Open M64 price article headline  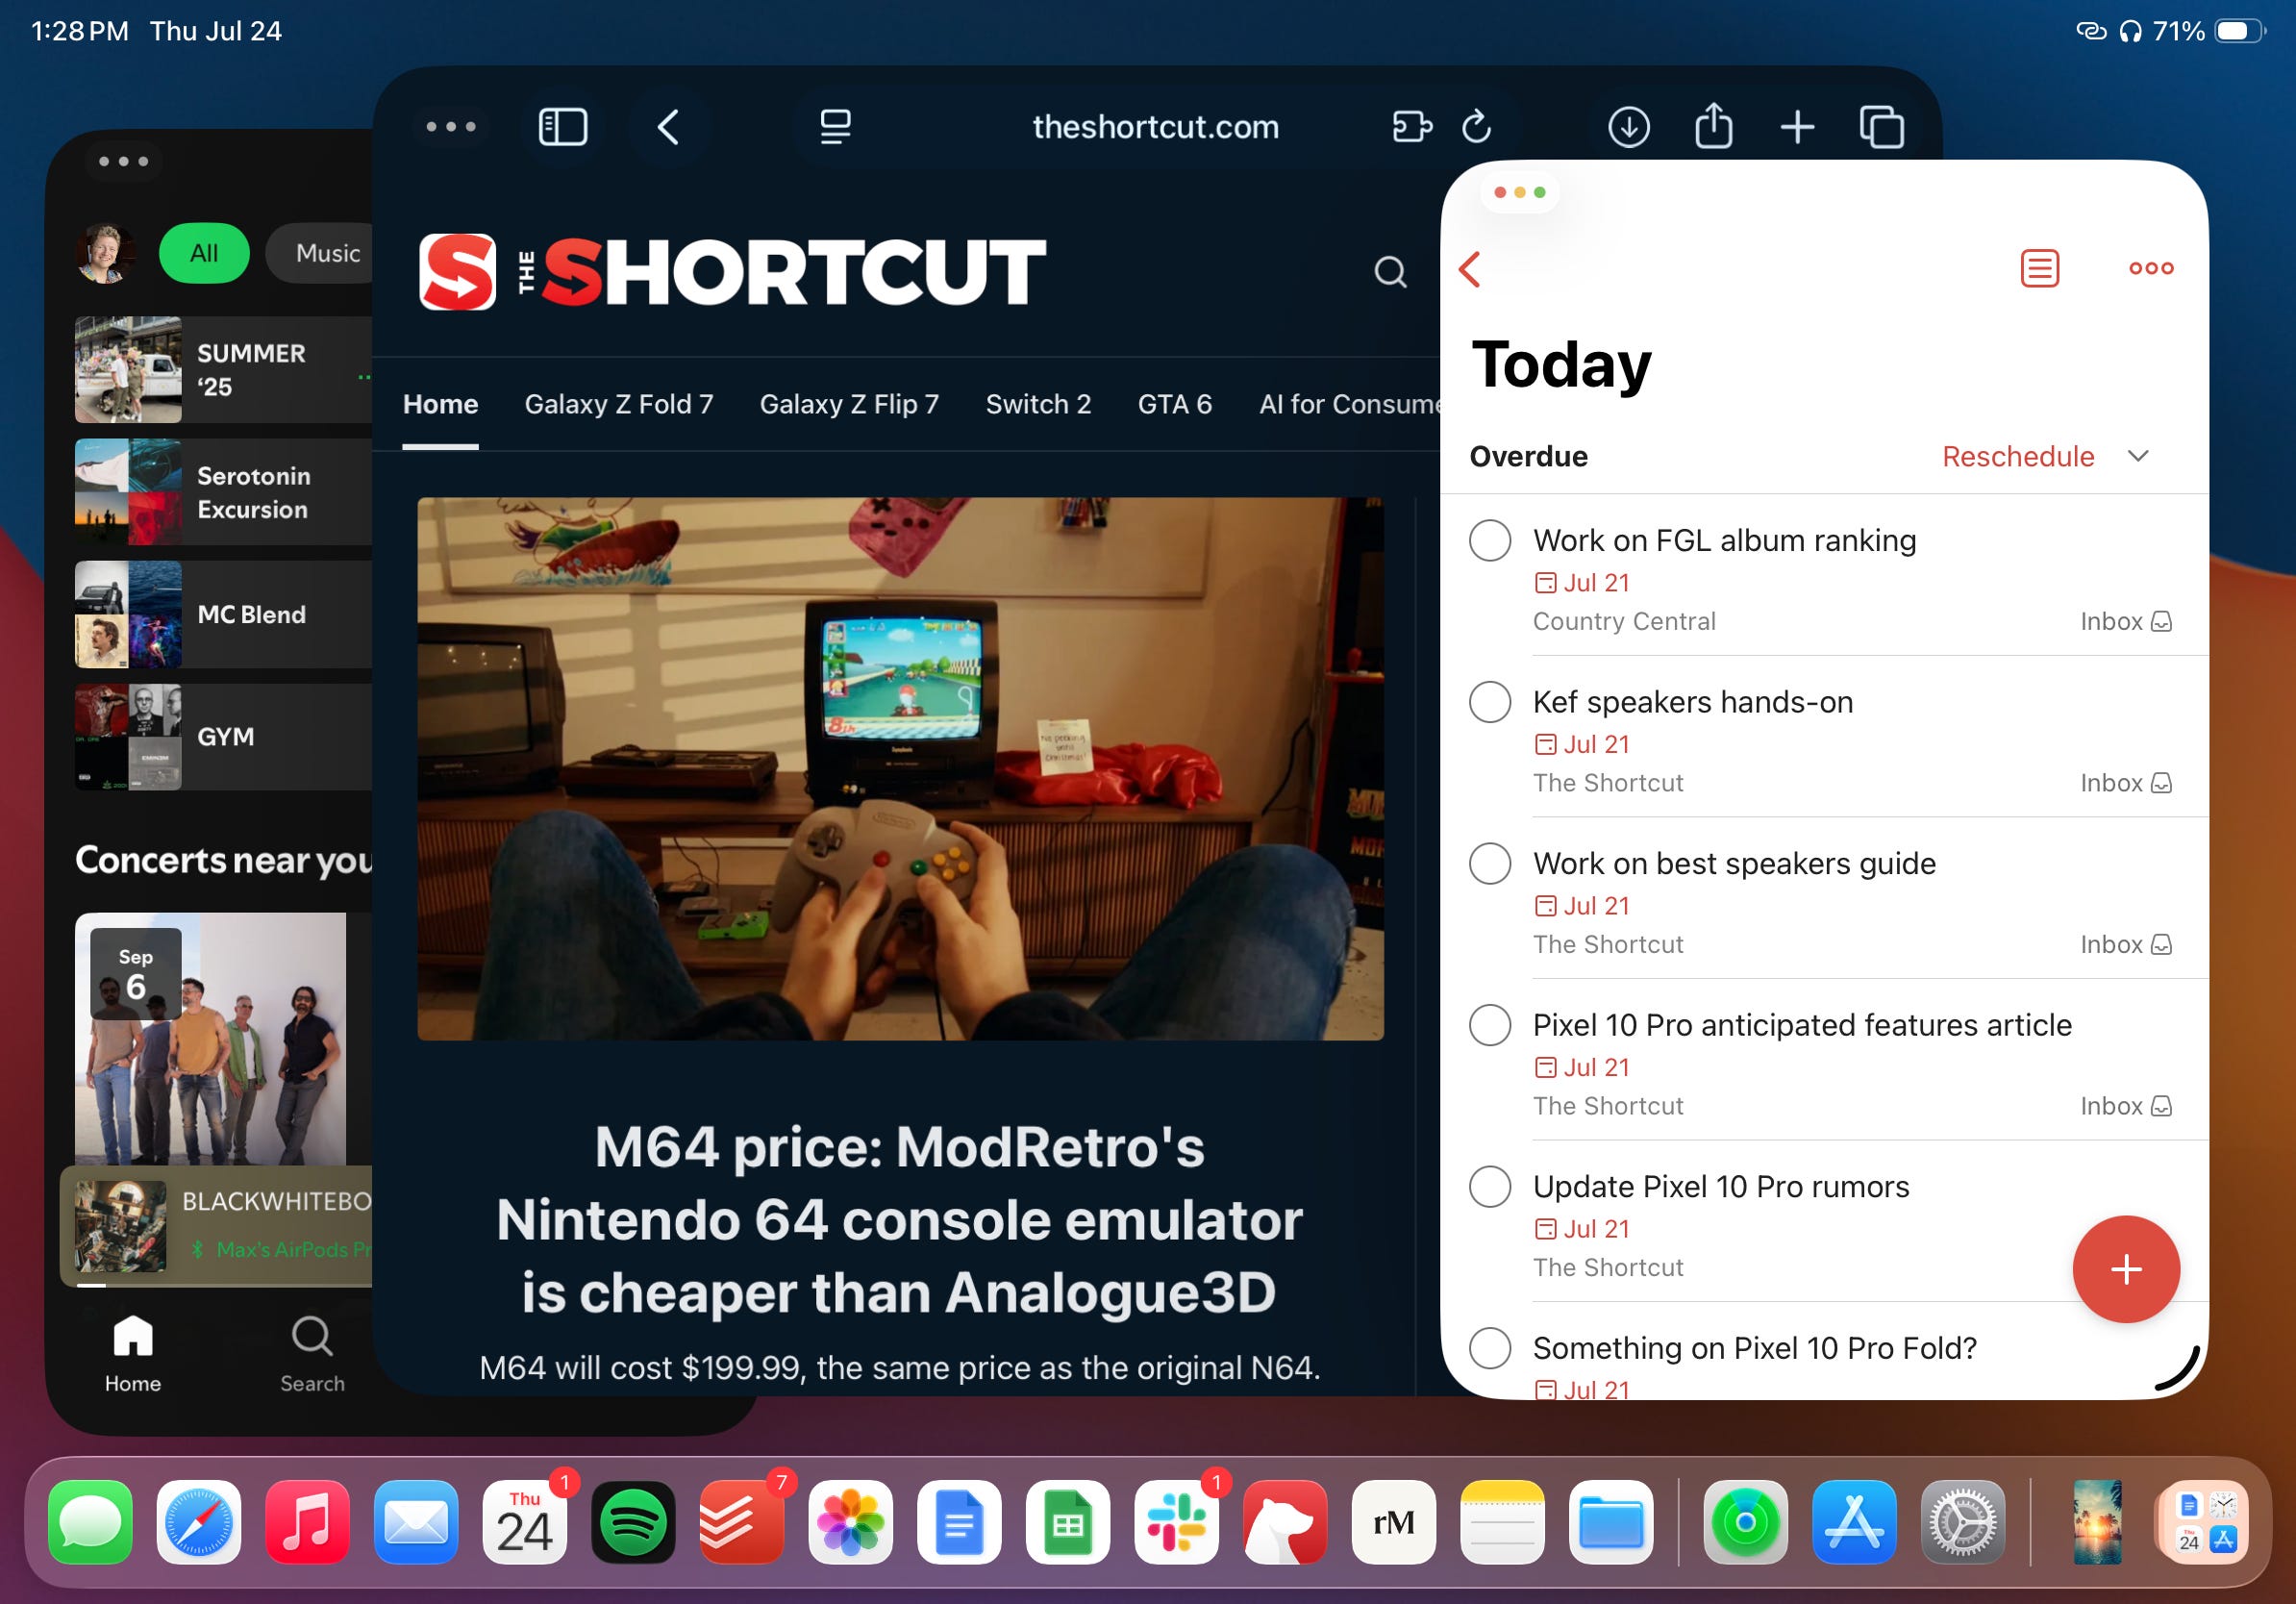(x=899, y=1219)
